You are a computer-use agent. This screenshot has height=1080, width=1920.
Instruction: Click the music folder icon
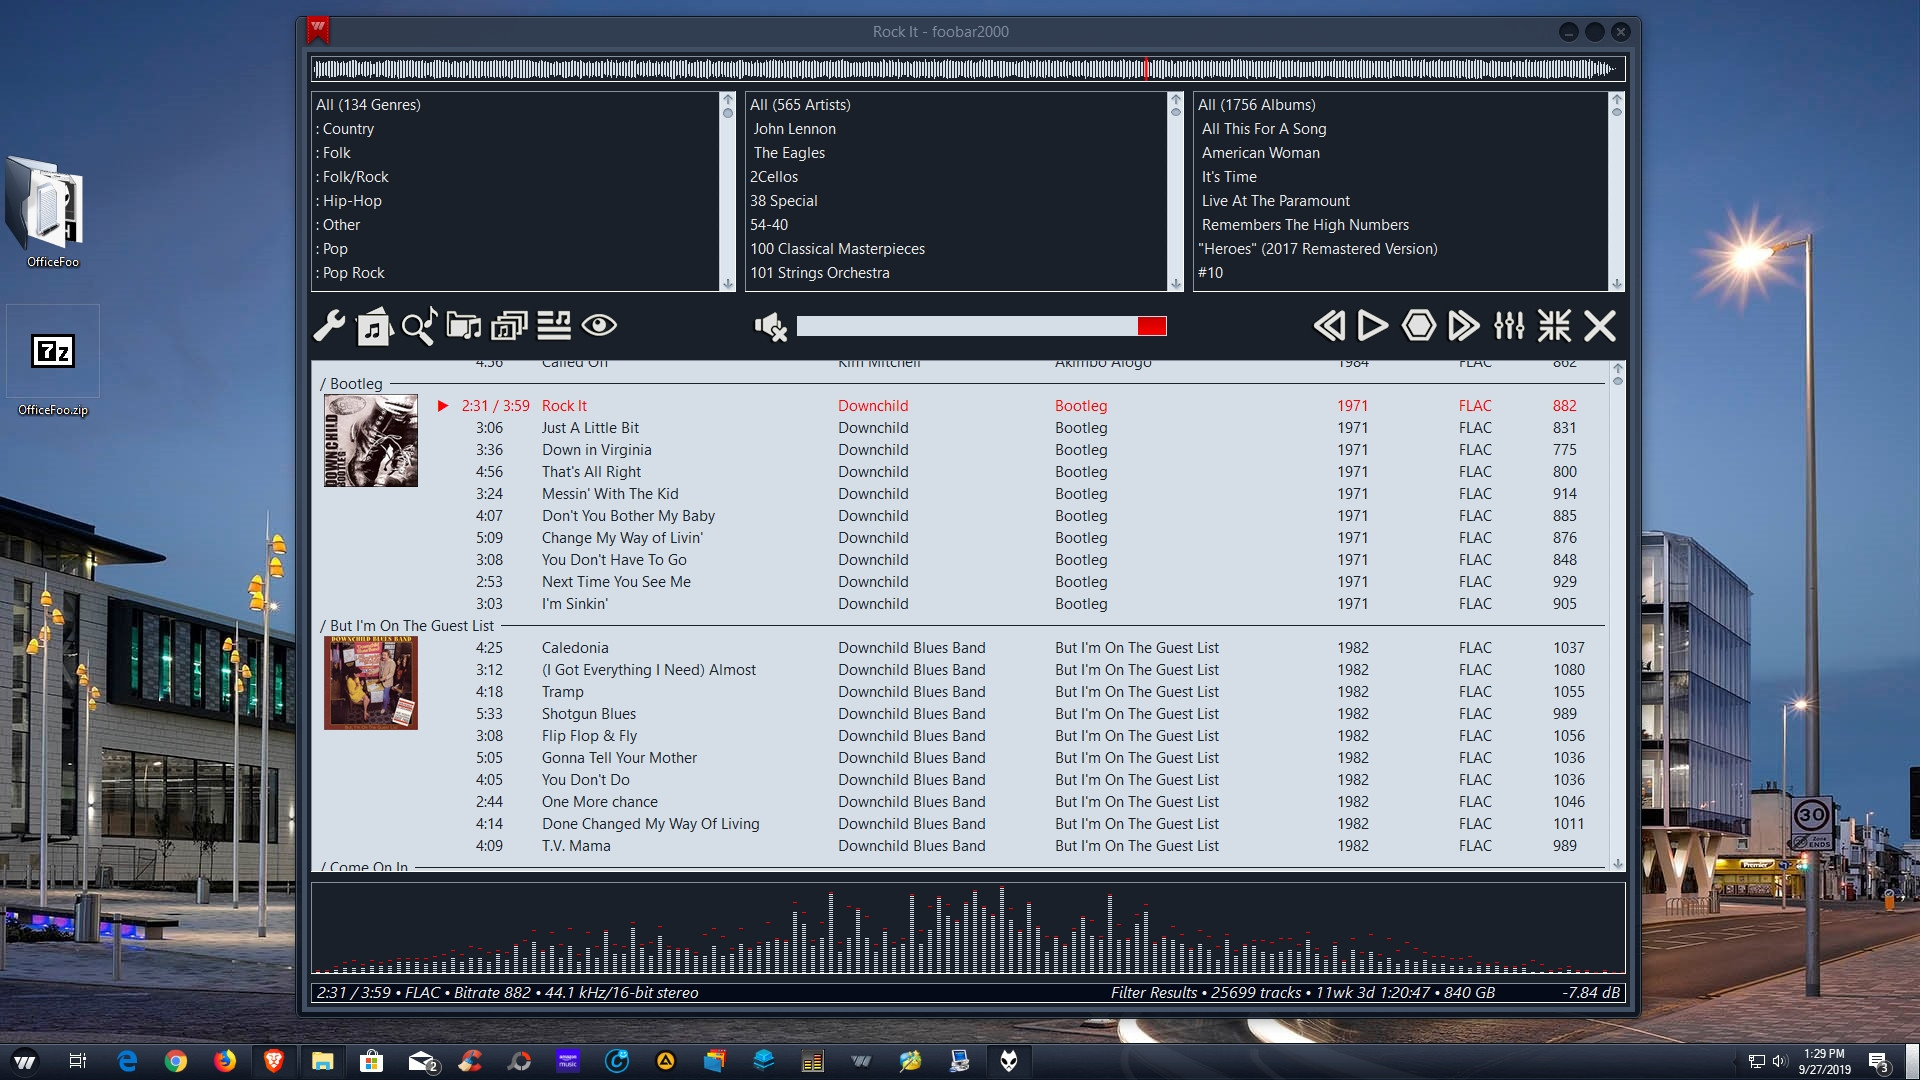[464, 326]
